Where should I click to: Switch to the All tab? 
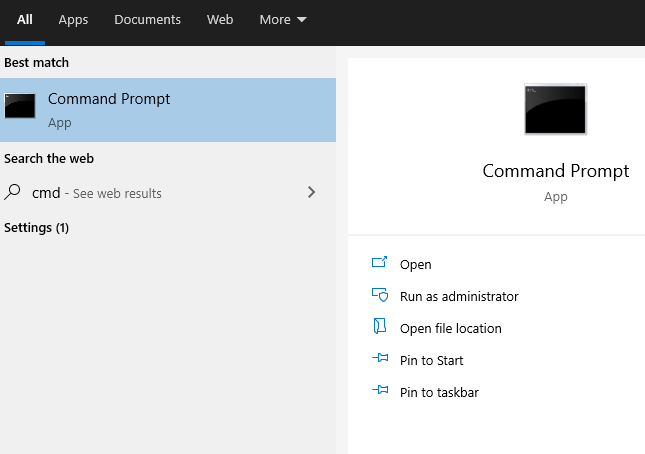25,20
